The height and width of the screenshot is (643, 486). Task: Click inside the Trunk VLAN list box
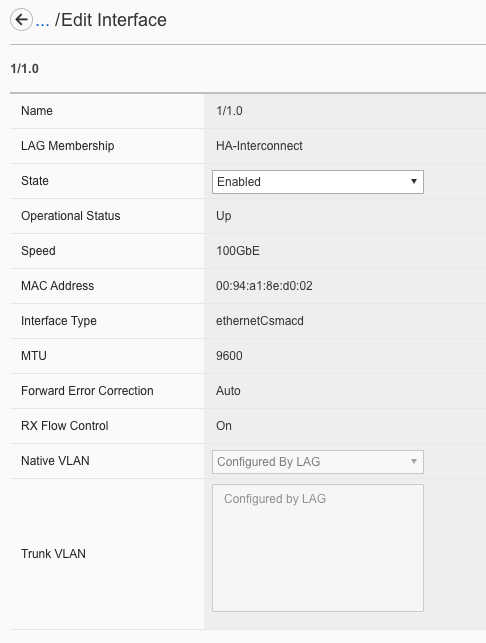point(317,548)
